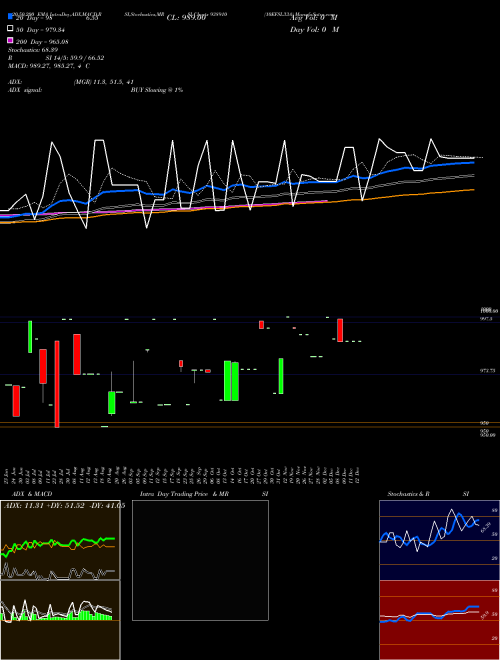
Task: Select the '50 Day = 979.34' legend text
Action: coord(40,30)
